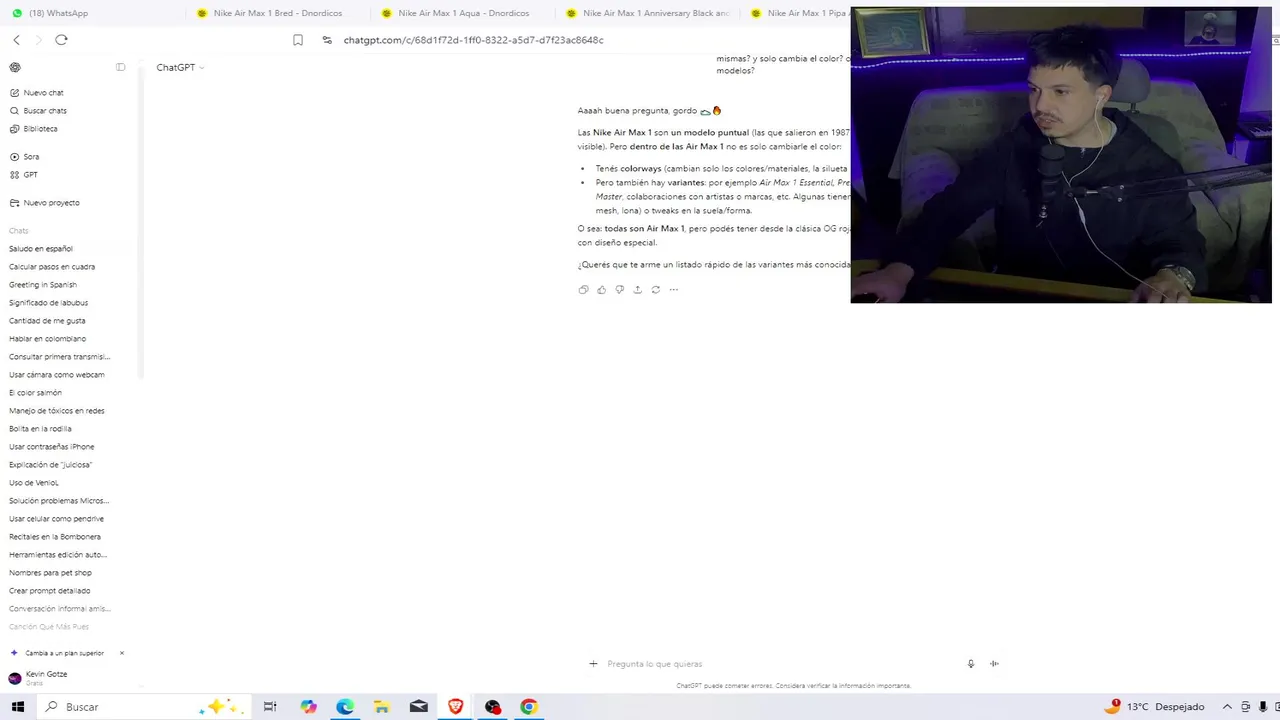Open chat 'Saludo en español'
This screenshot has width=1280, height=720.
click(x=41, y=249)
